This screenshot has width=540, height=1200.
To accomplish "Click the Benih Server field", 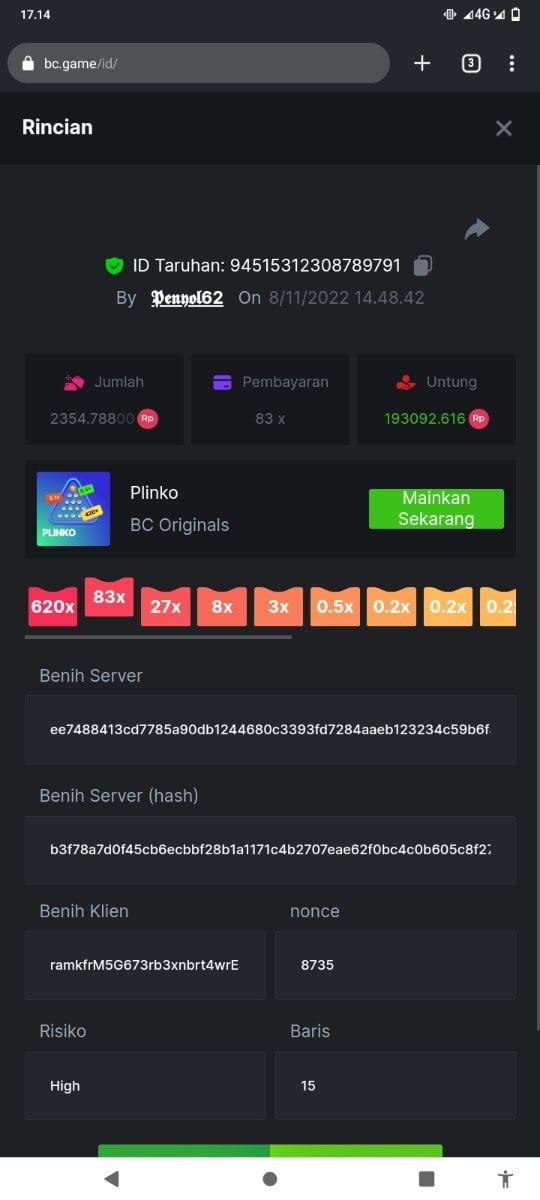I will pyautogui.click(x=270, y=730).
